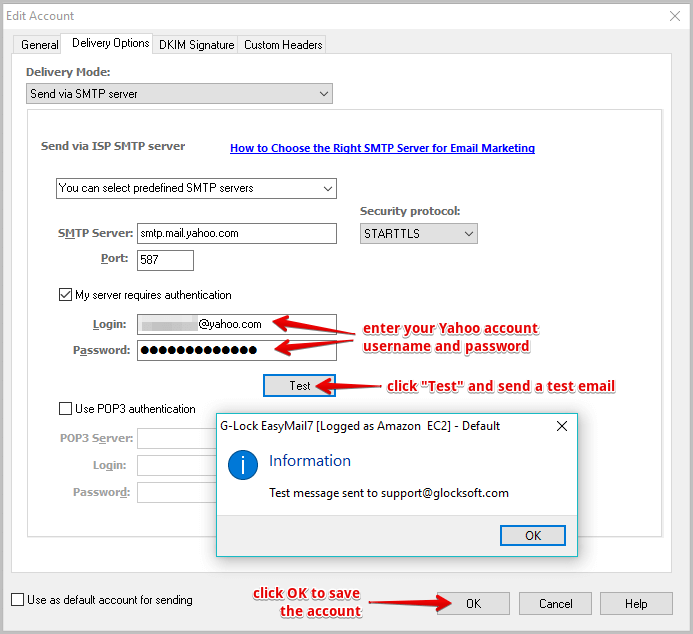Screen dimensions: 693x634
Task: Click the test message sent text
Action: click(389, 493)
